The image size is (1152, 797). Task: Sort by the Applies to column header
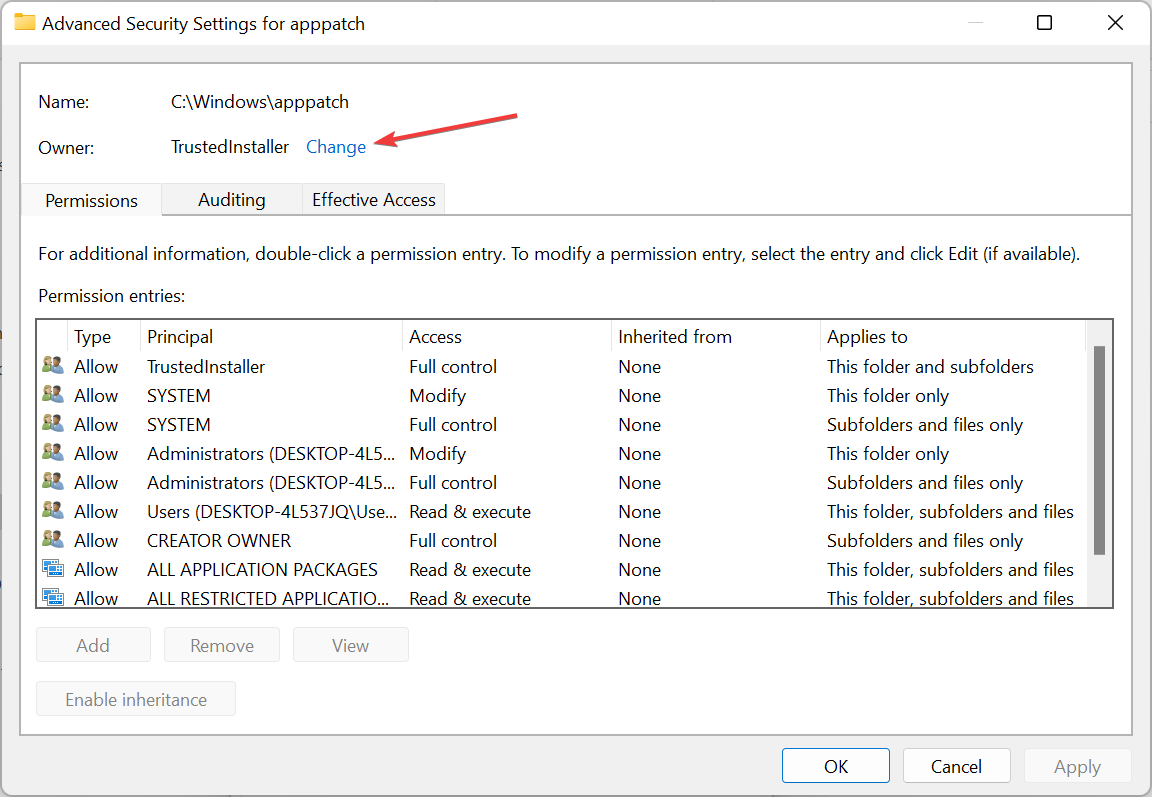(x=952, y=336)
